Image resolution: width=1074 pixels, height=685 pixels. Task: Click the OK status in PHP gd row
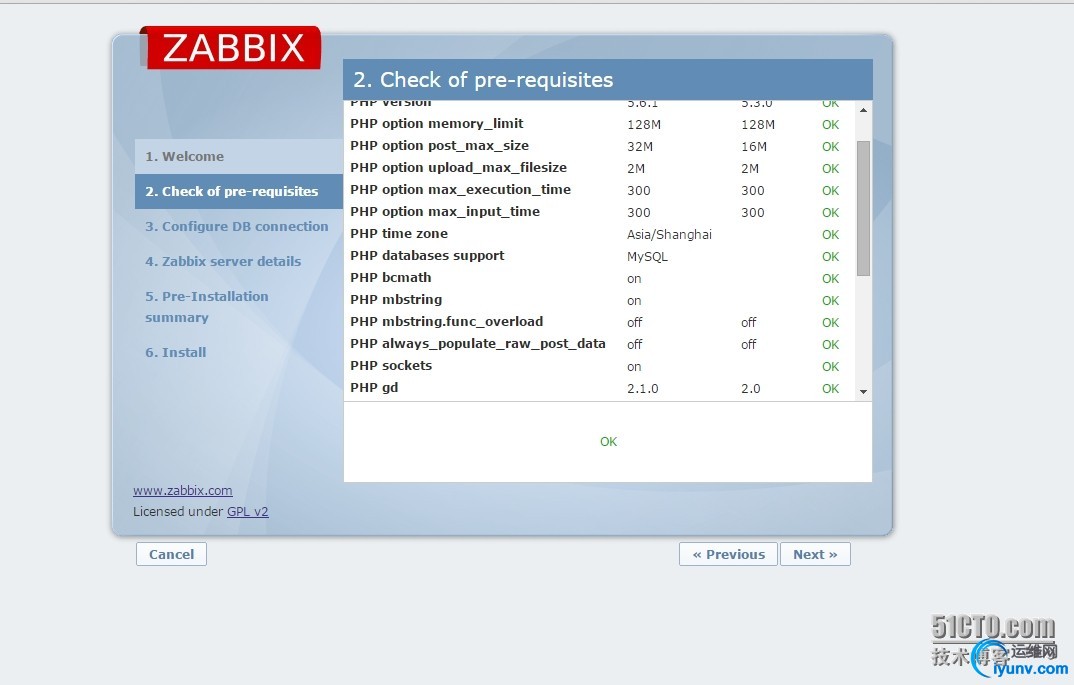pyautogui.click(x=830, y=388)
